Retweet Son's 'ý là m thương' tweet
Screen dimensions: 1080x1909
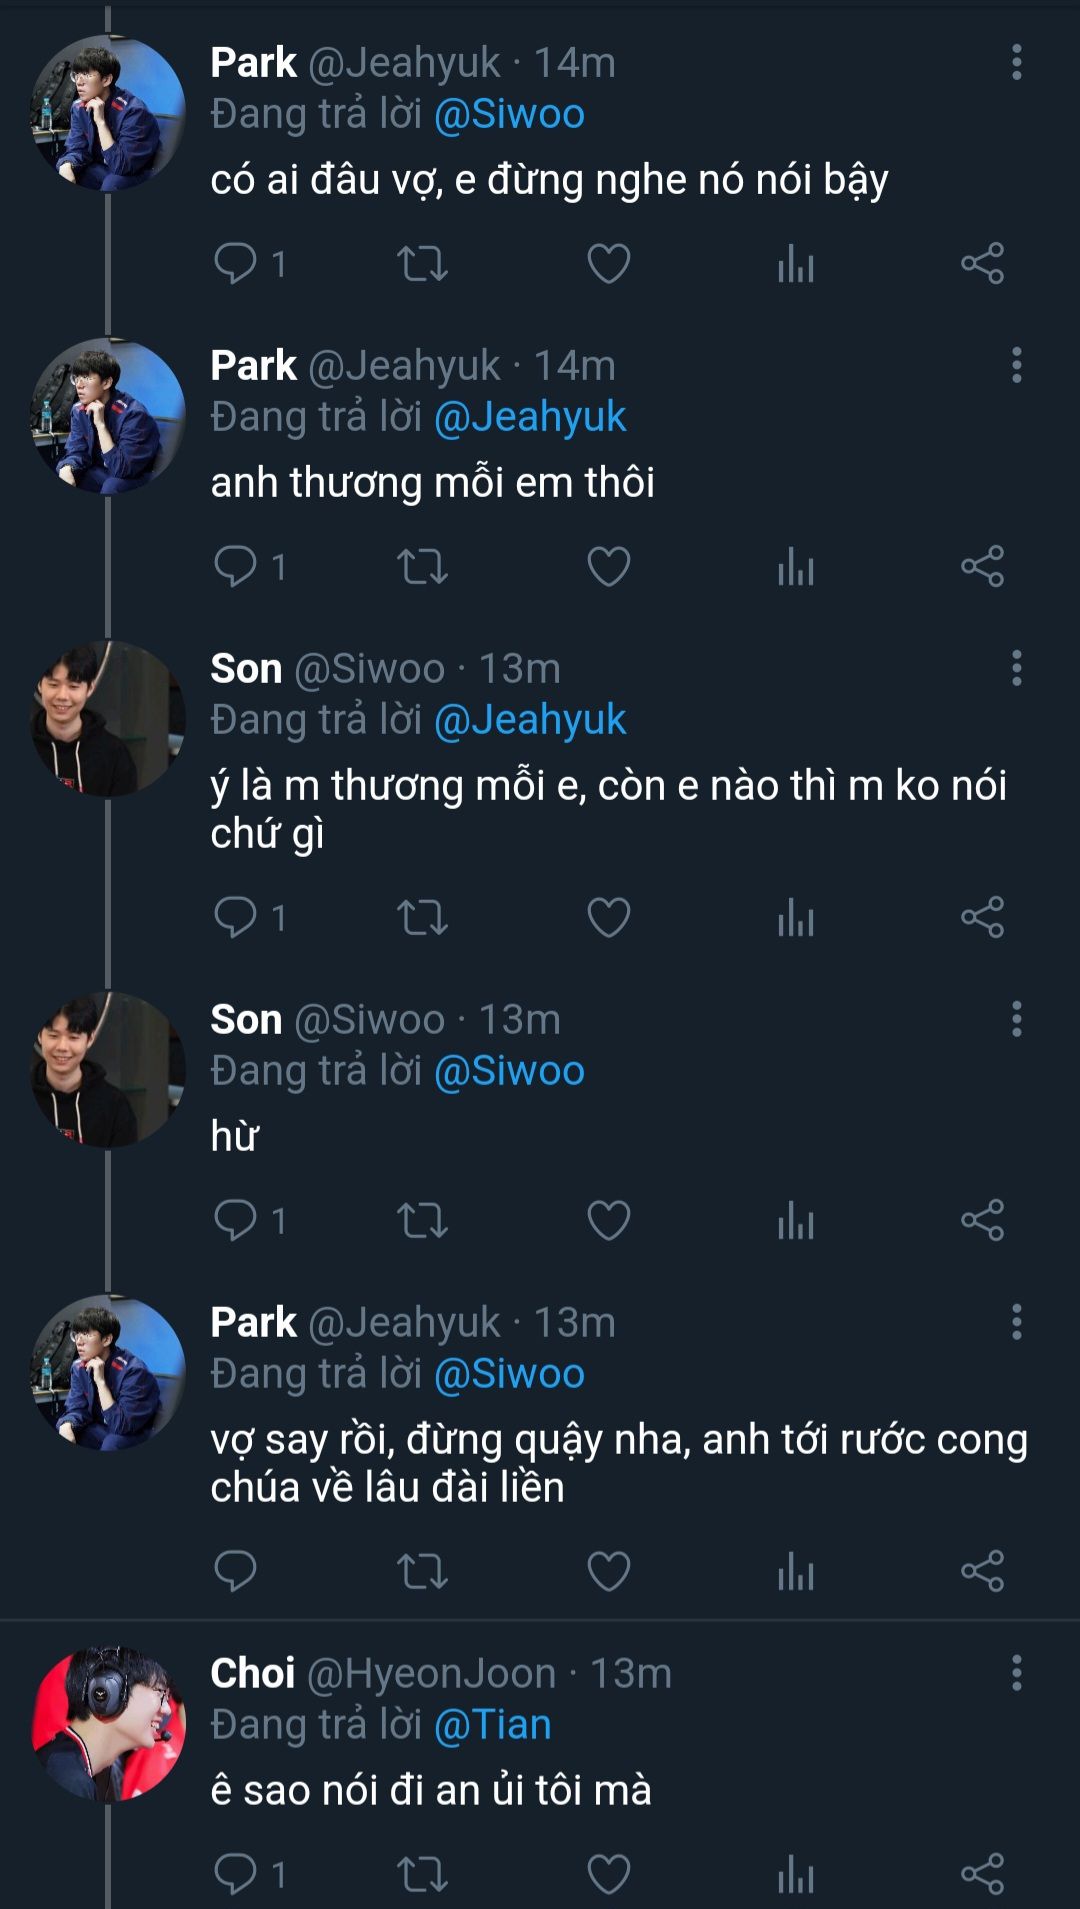[x=422, y=918]
